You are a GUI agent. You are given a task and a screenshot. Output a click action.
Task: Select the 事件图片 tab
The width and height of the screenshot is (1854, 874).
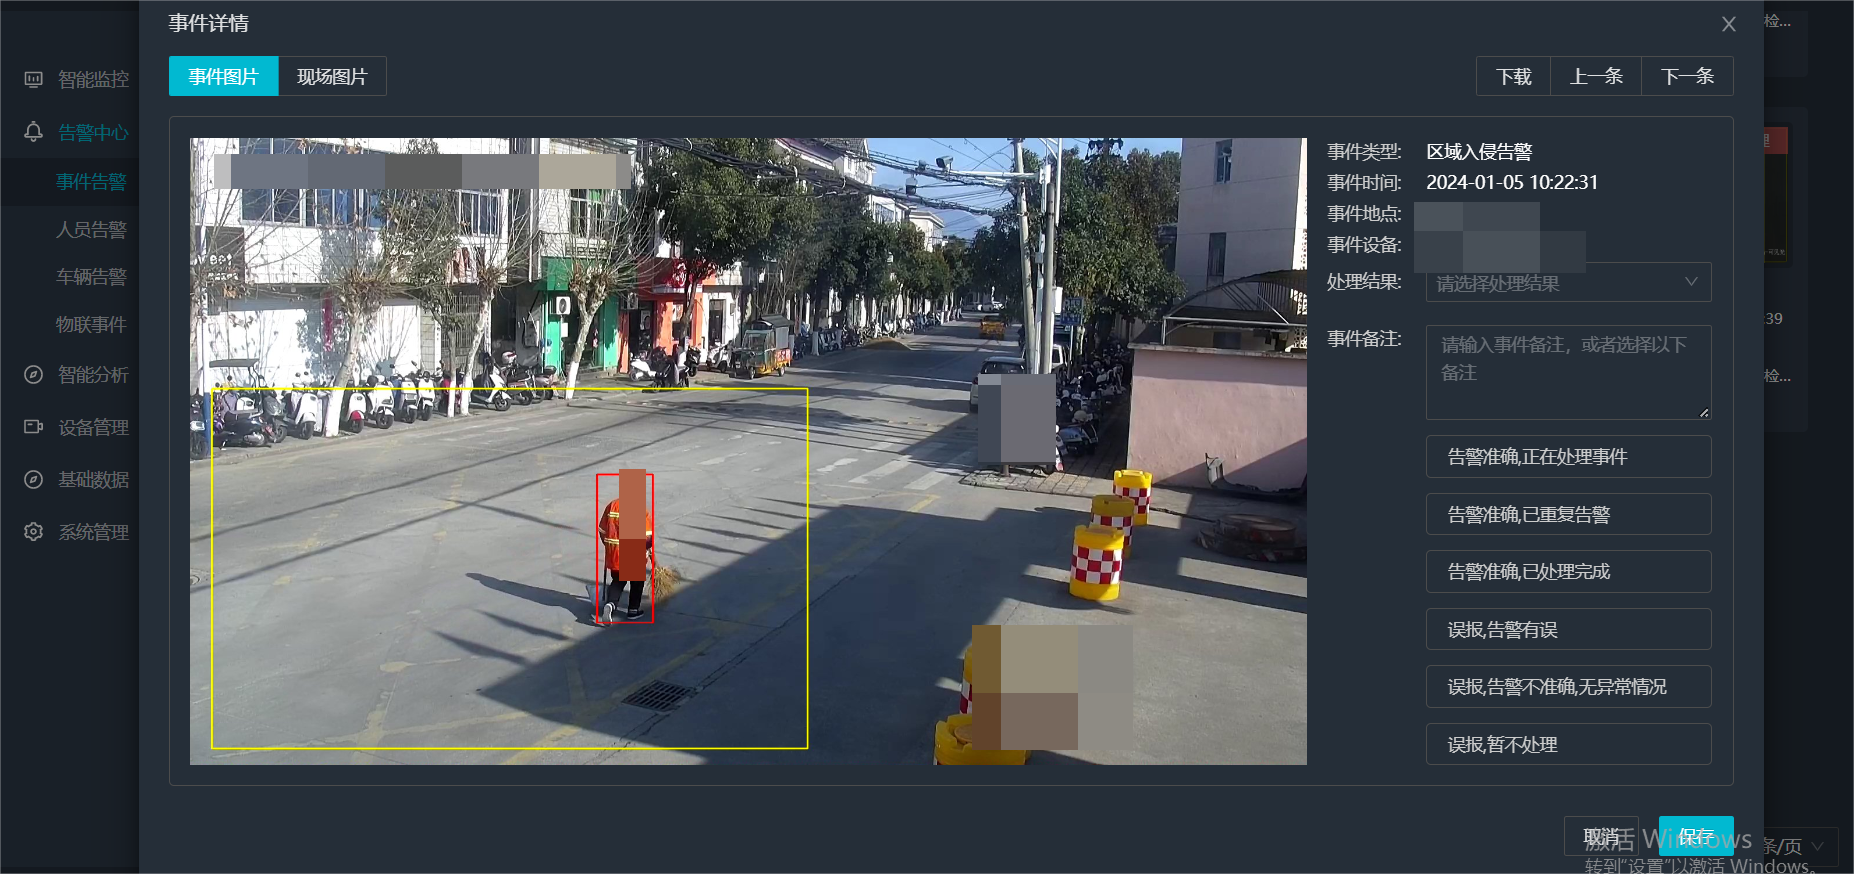[x=223, y=77]
